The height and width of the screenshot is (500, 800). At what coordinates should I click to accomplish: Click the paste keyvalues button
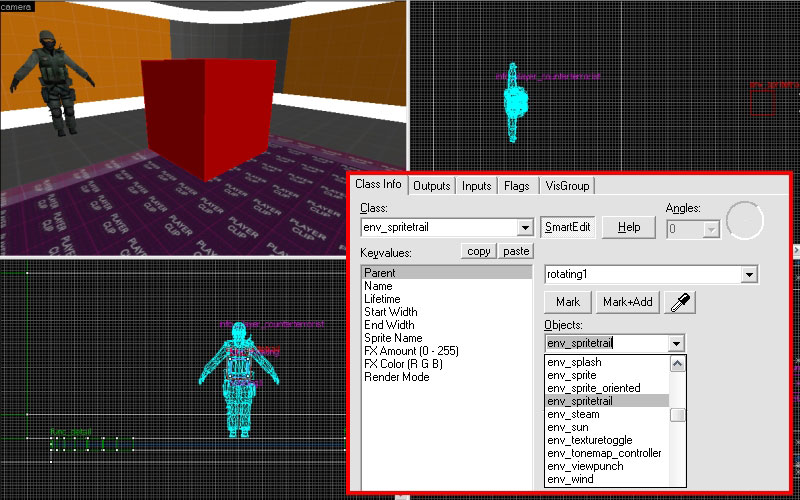516,251
